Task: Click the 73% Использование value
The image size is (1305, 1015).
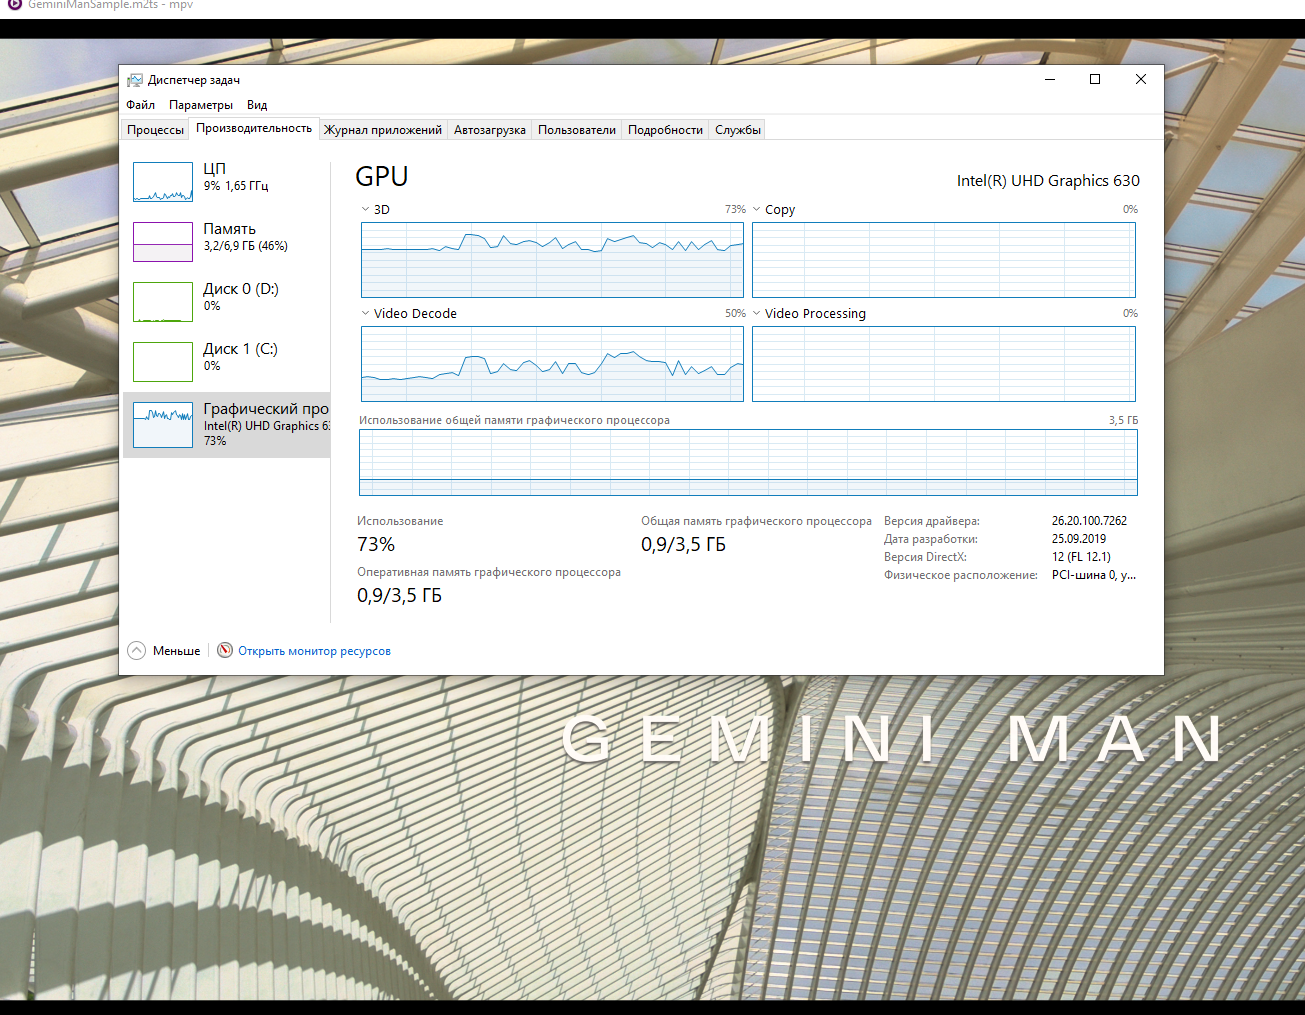Action: click(376, 545)
